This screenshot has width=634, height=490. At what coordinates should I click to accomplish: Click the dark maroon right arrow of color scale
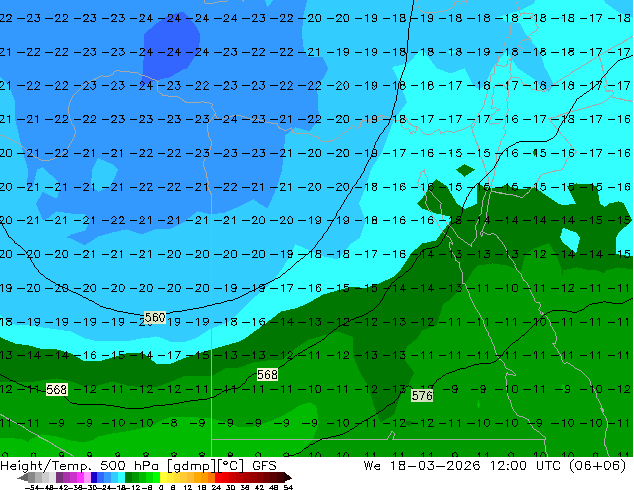click(288, 477)
